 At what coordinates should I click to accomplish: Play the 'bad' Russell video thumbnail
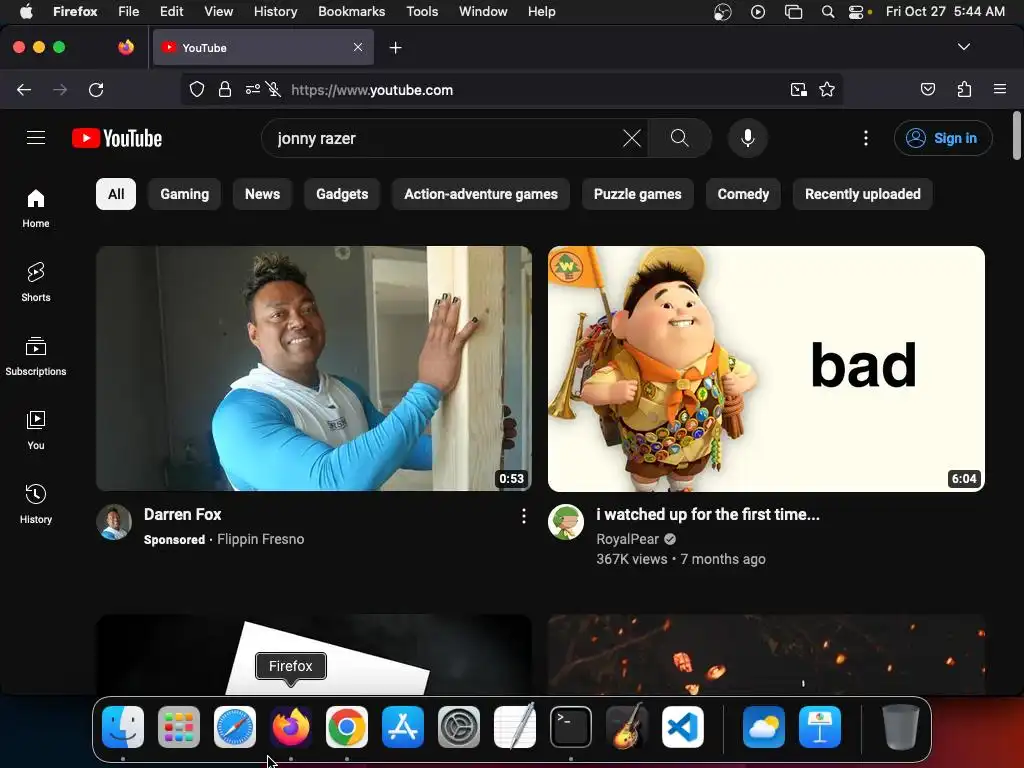click(x=766, y=368)
